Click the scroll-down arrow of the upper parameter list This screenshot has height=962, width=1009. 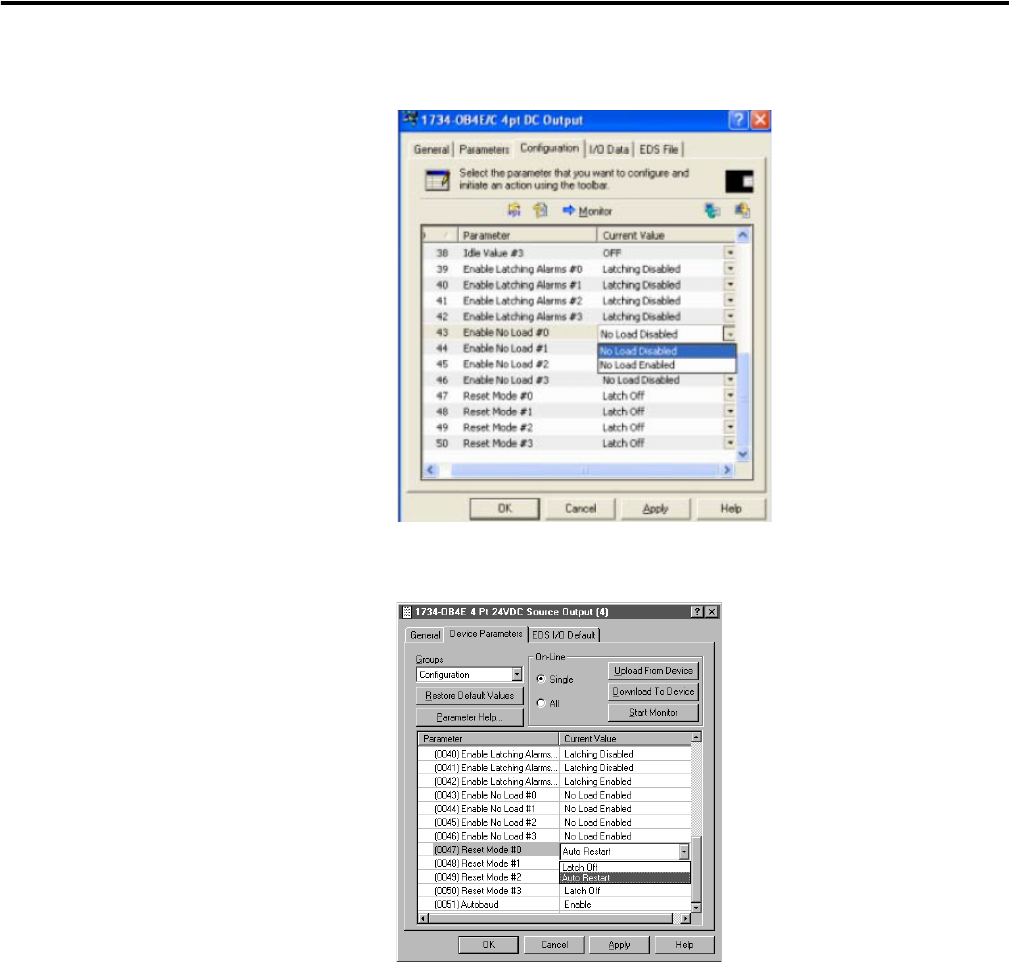(743, 454)
